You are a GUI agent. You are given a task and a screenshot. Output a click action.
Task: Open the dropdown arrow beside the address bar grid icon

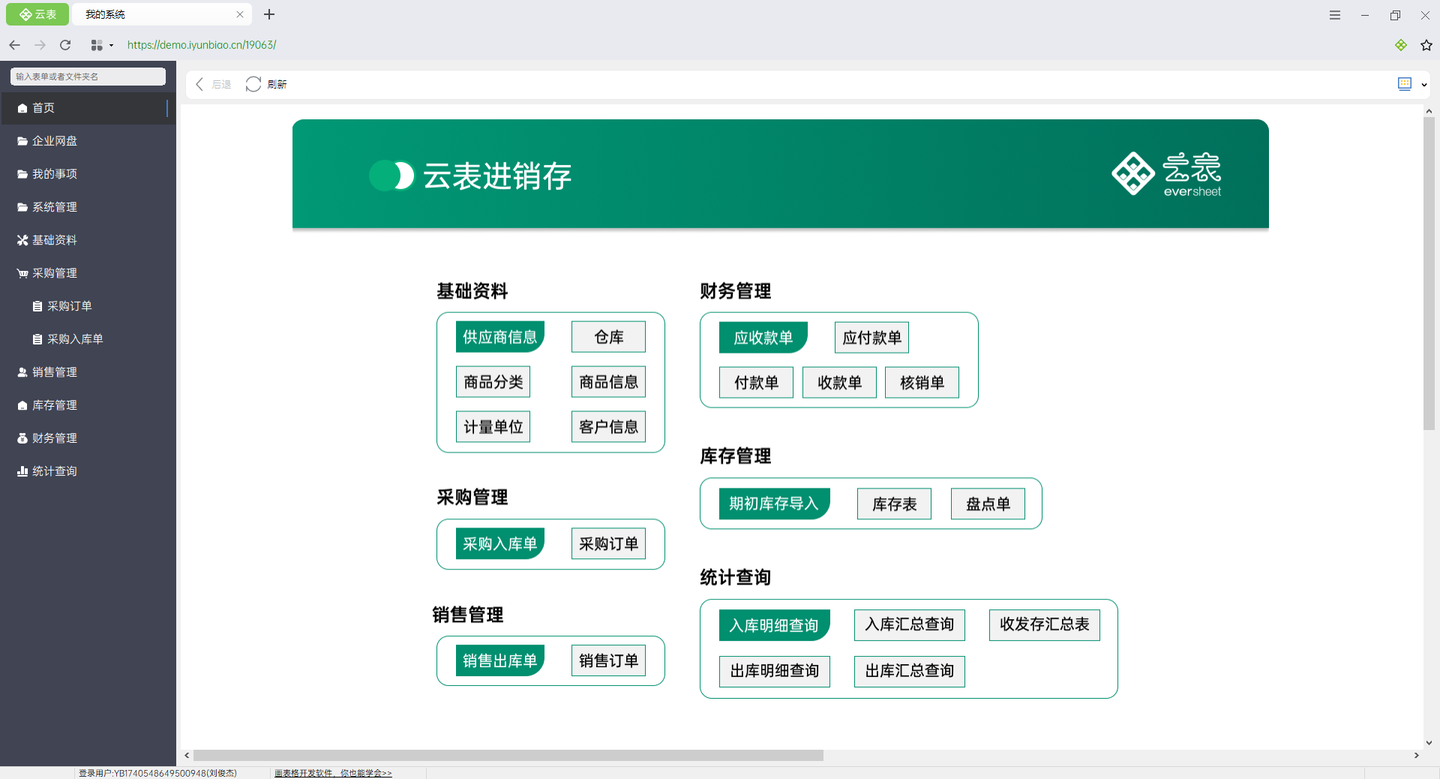[111, 45]
